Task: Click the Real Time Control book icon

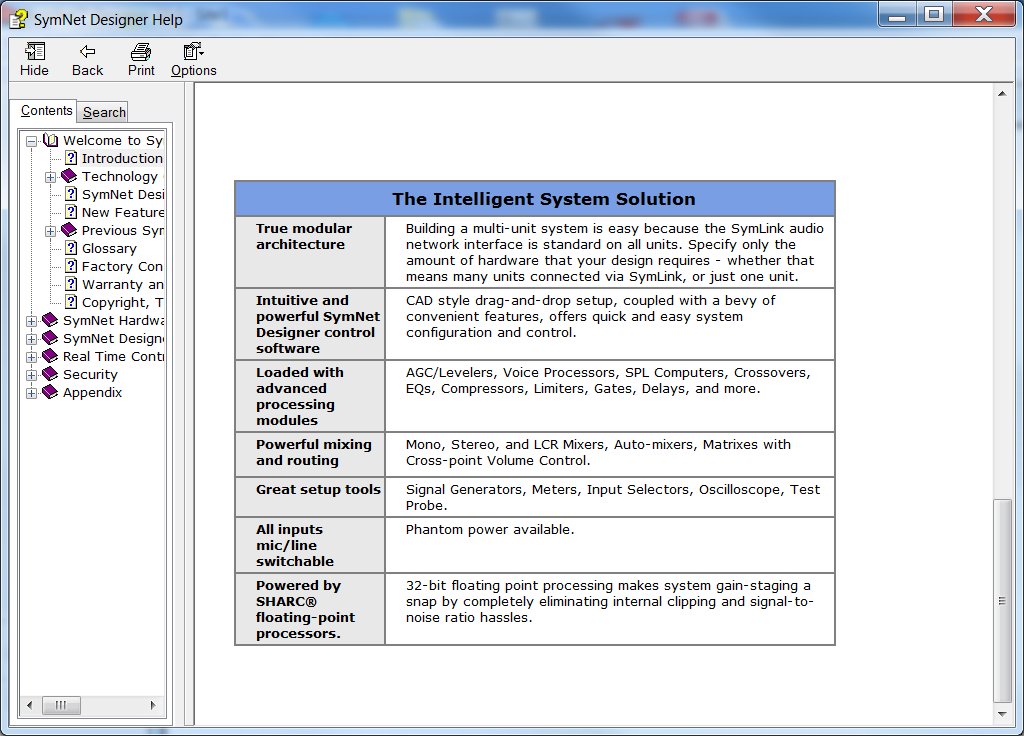Action: click(50, 356)
